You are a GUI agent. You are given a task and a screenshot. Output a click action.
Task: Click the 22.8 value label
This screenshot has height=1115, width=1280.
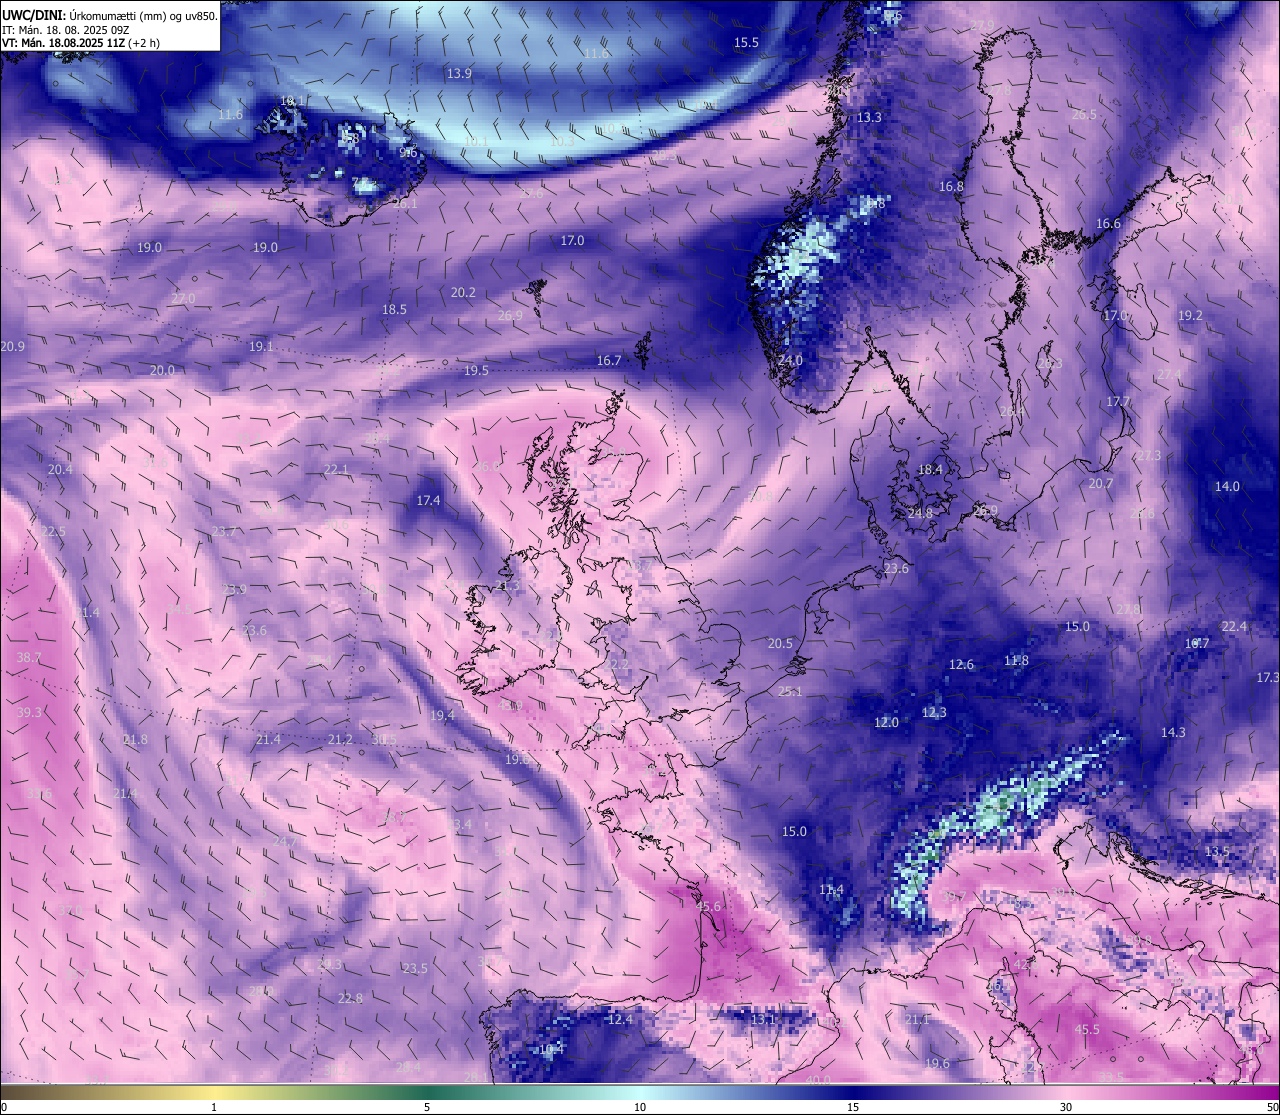350,999
